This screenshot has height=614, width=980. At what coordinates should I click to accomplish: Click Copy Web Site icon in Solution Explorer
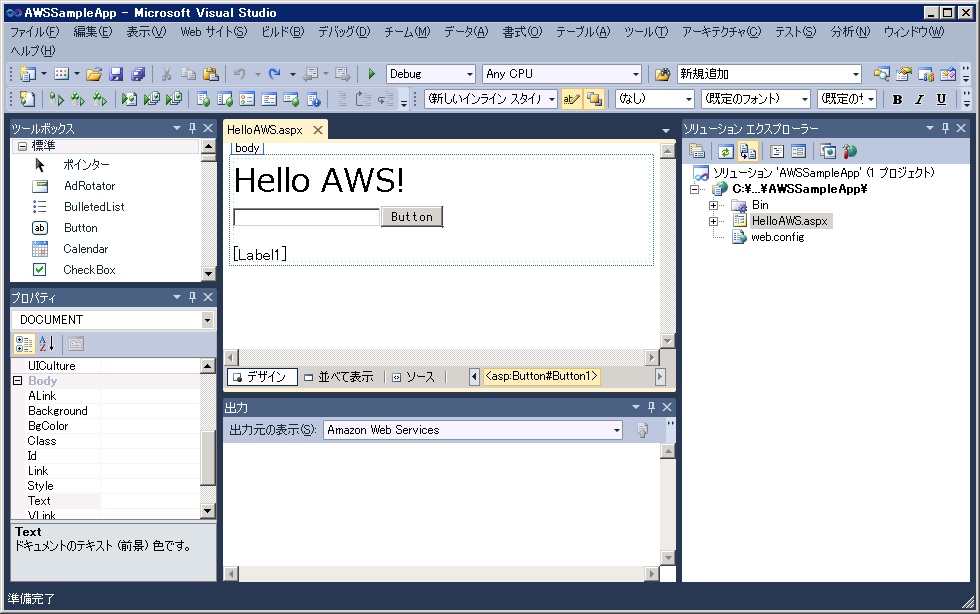pos(828,151)
